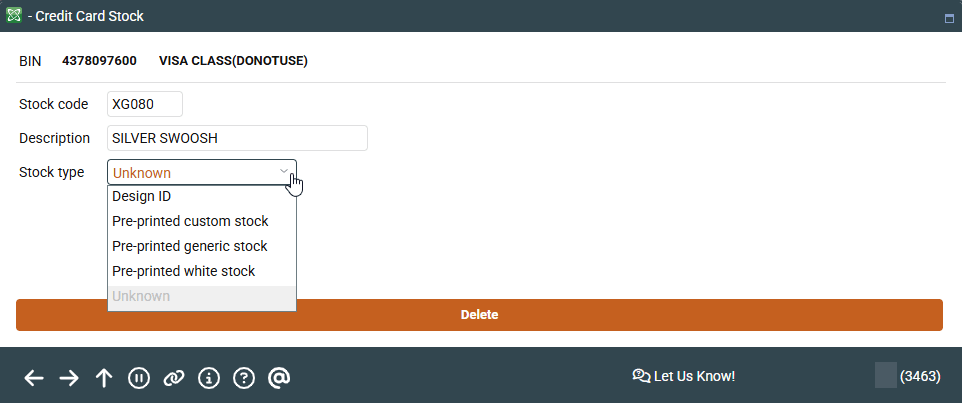This screenshot has width=962, height=403.
Task: Click the @ symbol icon
Action: (x=279, y=377)
